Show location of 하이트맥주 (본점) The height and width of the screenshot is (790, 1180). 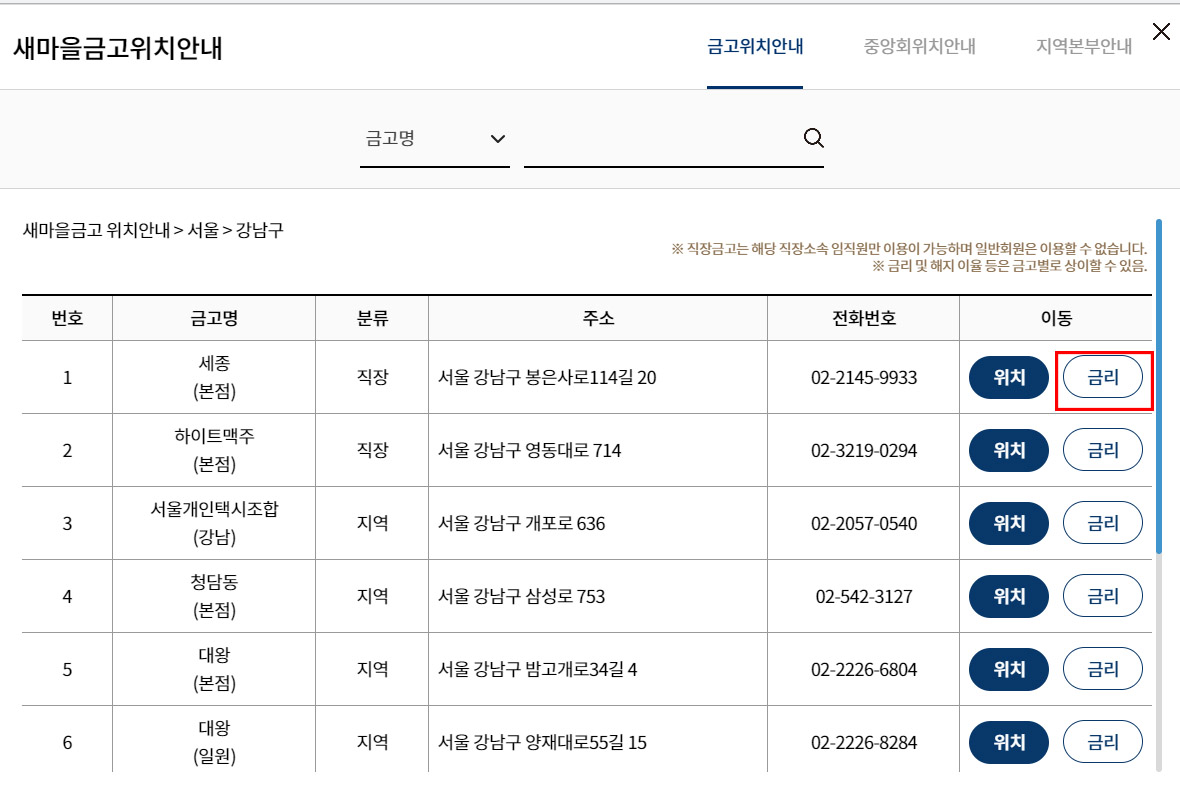(1008, 451)
